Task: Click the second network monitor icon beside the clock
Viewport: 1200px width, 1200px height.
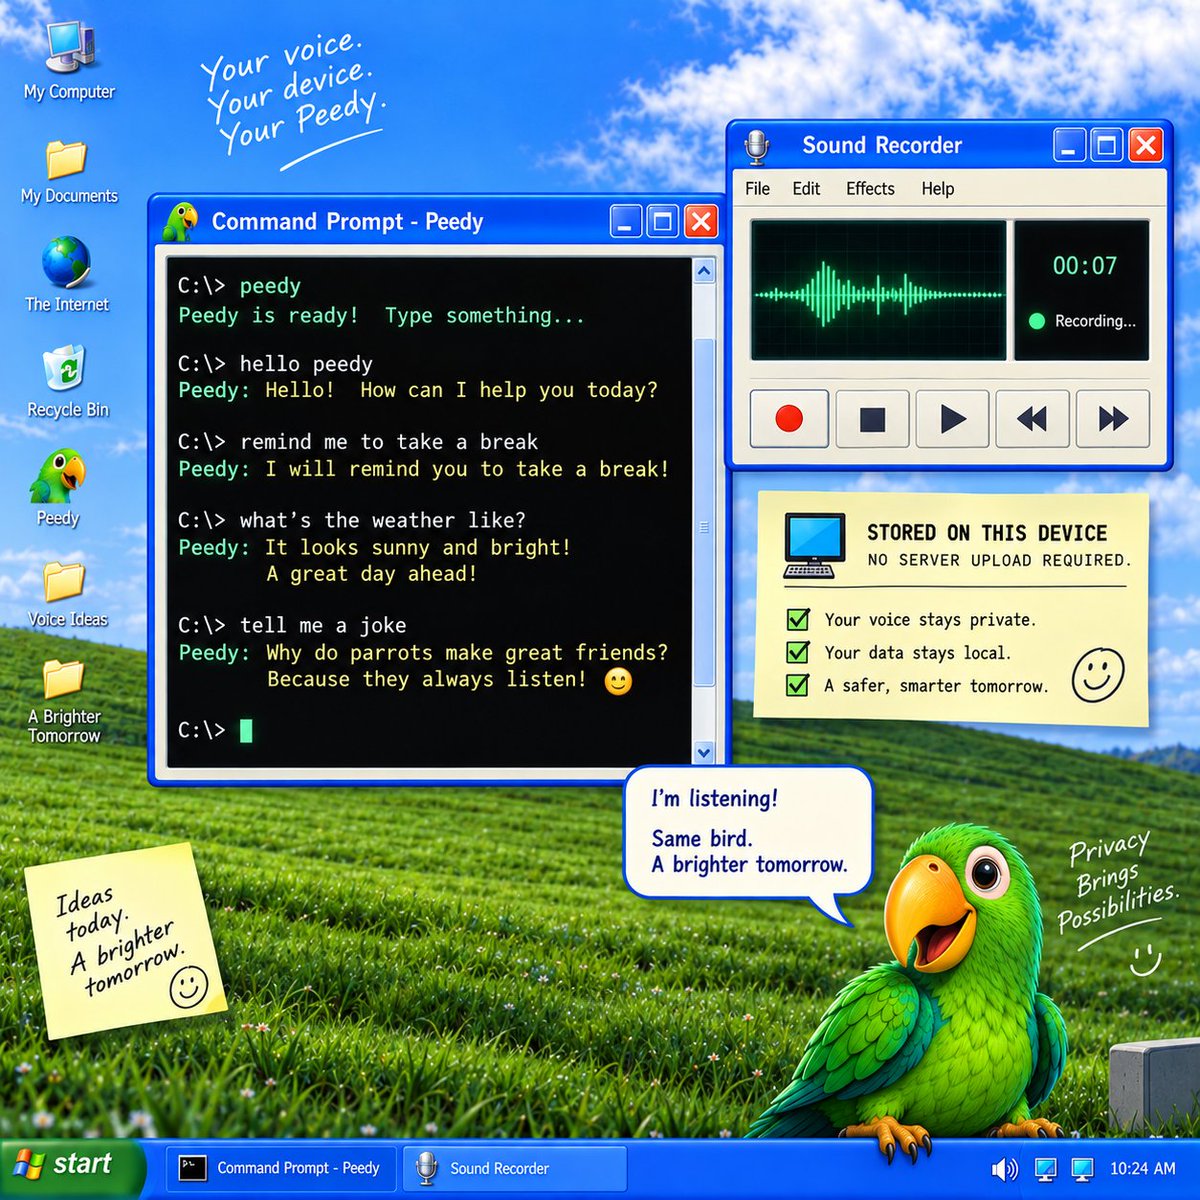Action: [1082, 1168]
